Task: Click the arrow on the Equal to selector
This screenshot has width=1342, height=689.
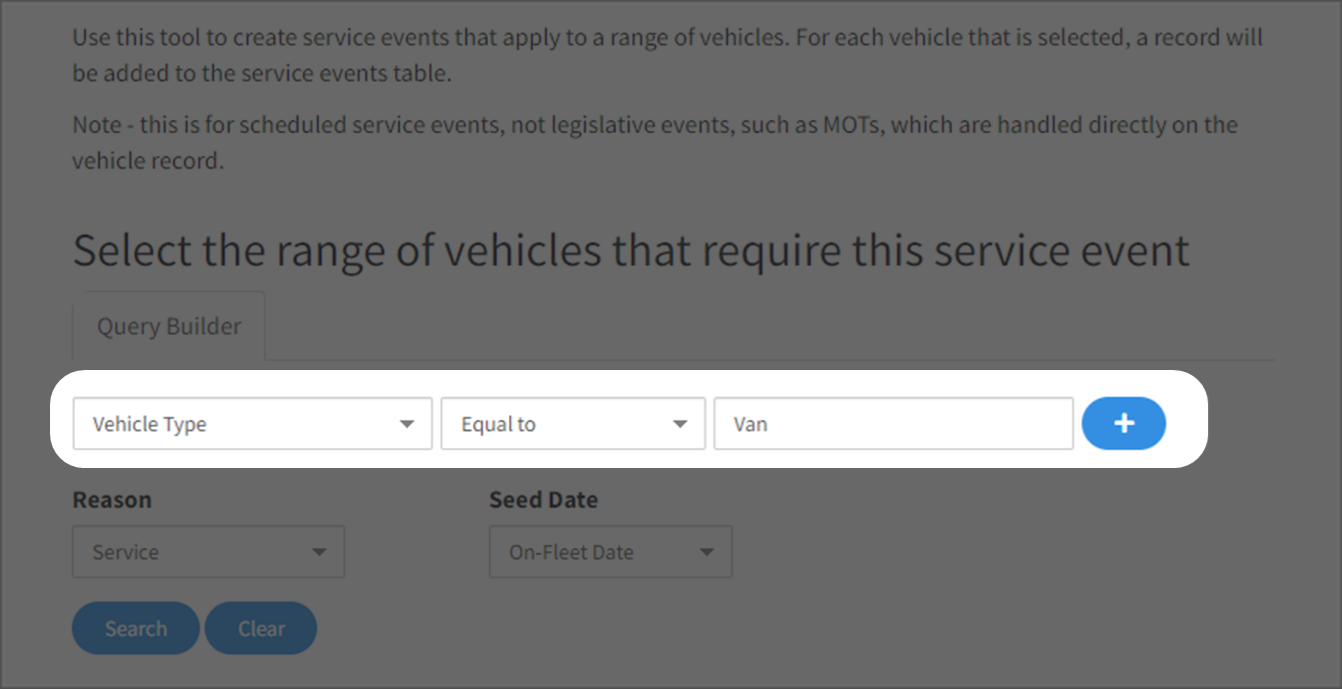Action: 680,424
